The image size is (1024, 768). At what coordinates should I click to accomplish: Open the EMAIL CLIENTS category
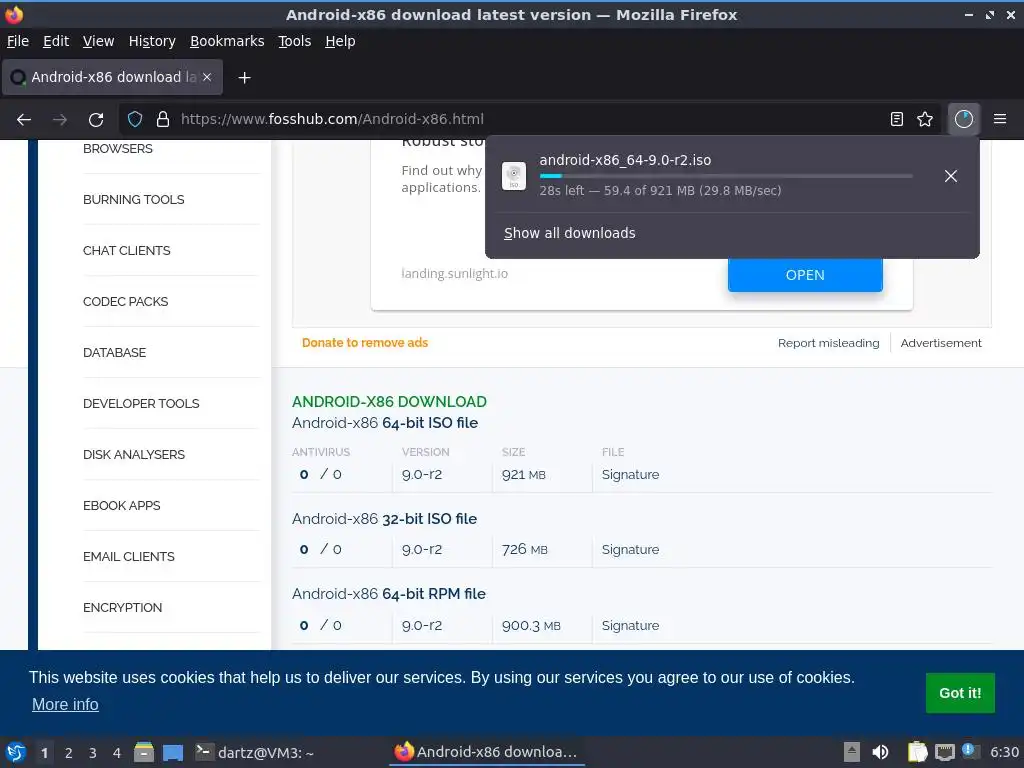[x=129, y=556]
